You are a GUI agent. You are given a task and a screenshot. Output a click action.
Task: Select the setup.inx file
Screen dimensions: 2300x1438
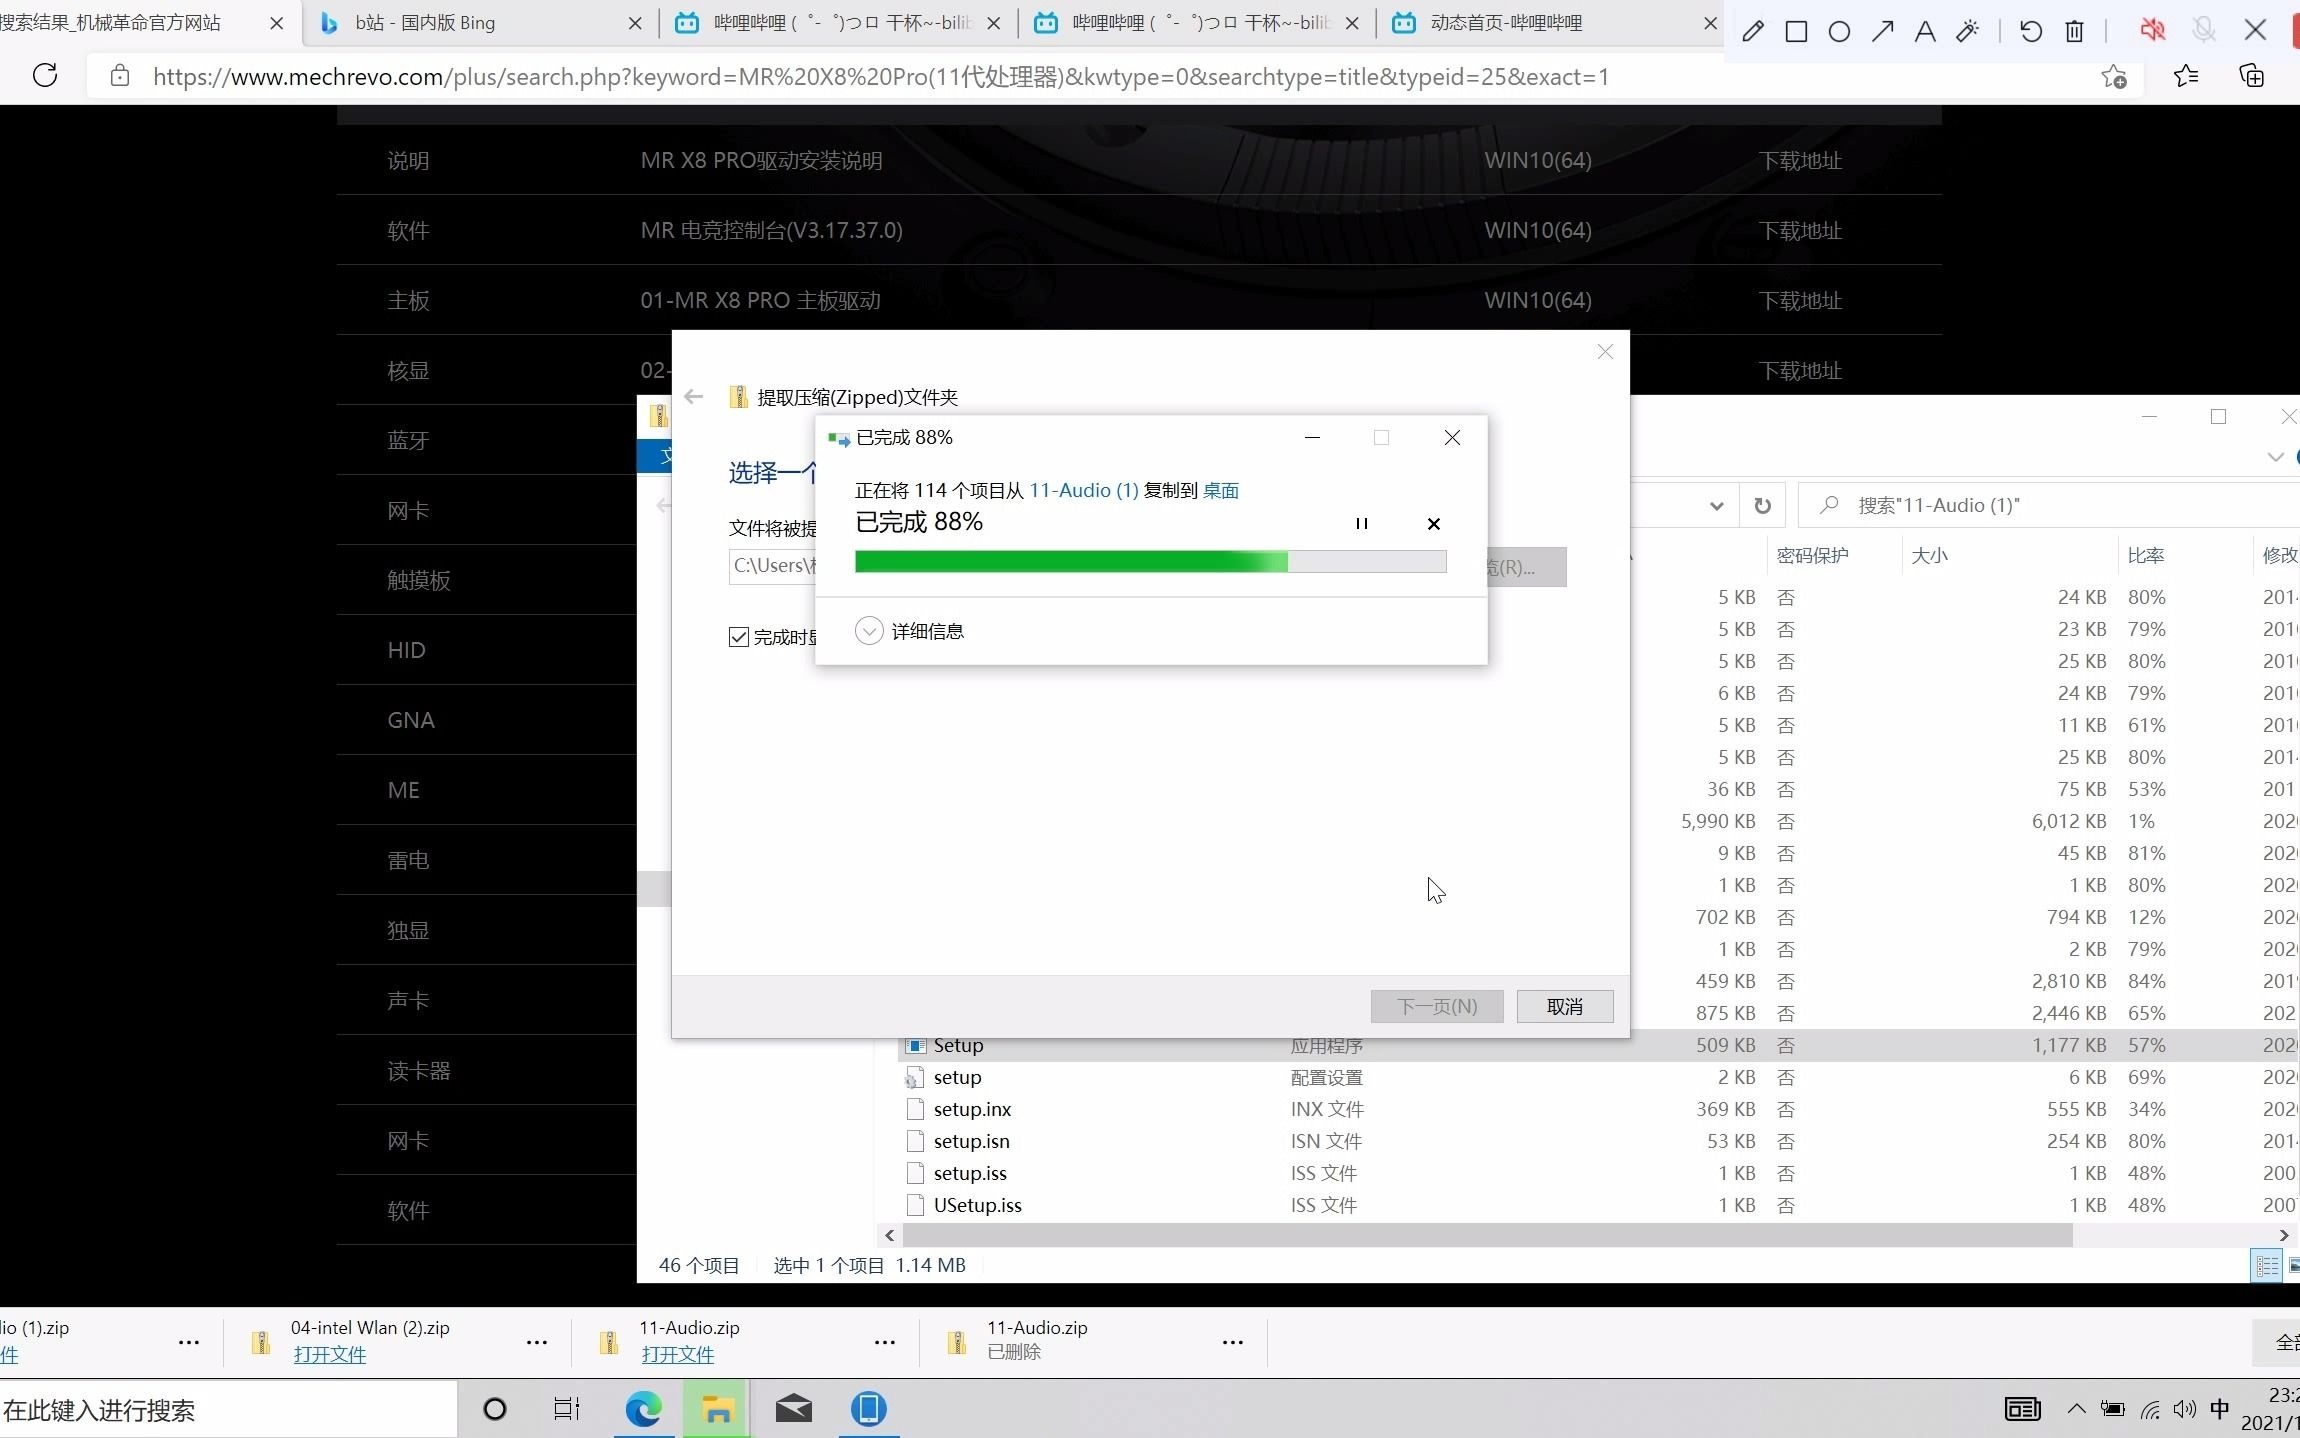[972, 1109]
